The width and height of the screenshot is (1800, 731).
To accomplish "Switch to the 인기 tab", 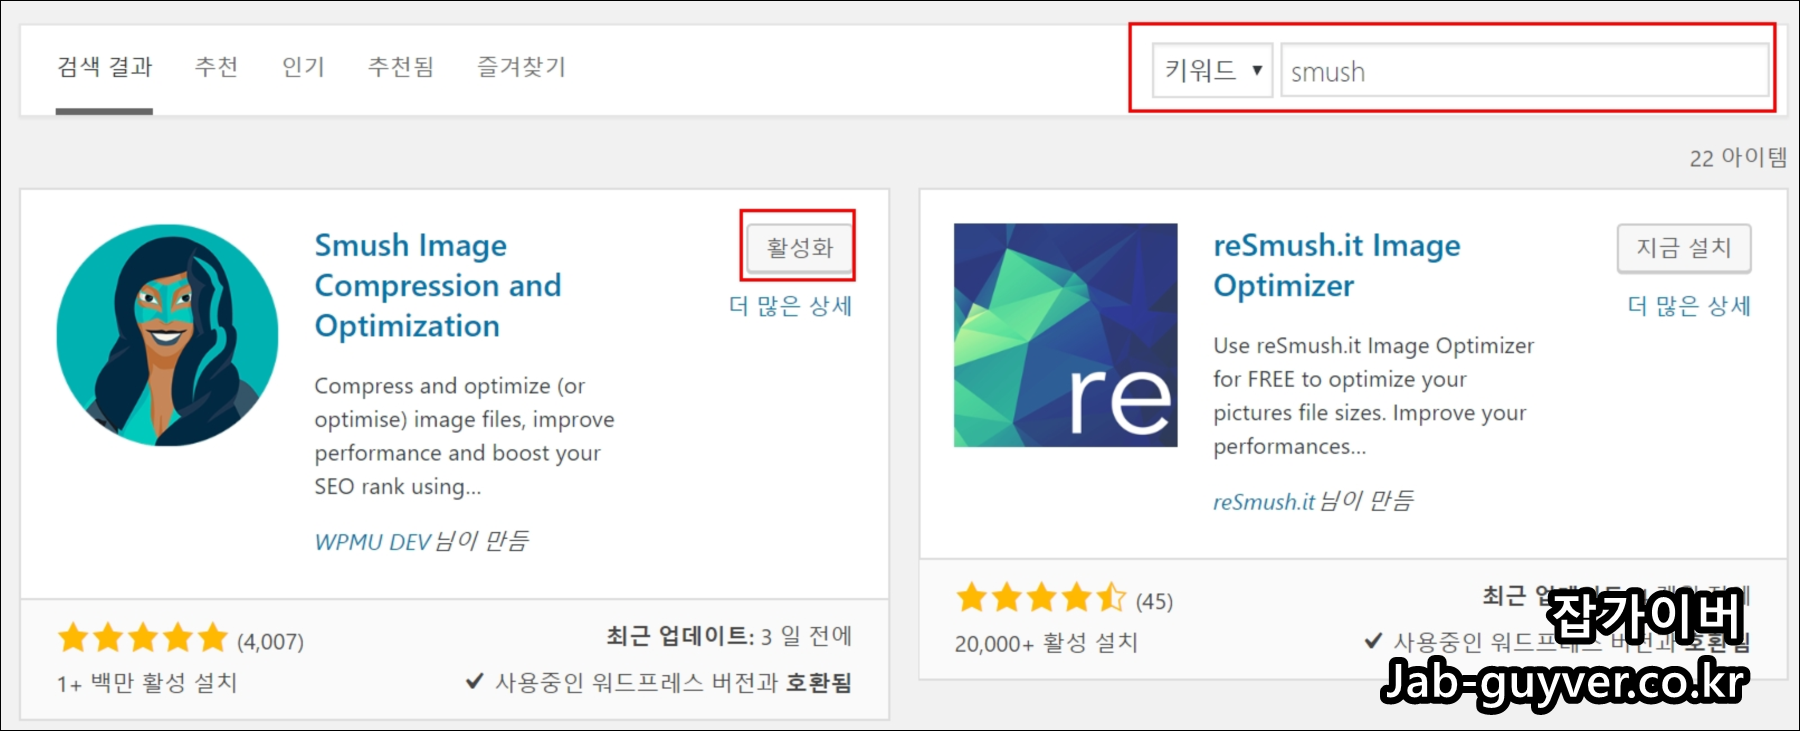I will [x=303, y=67].
